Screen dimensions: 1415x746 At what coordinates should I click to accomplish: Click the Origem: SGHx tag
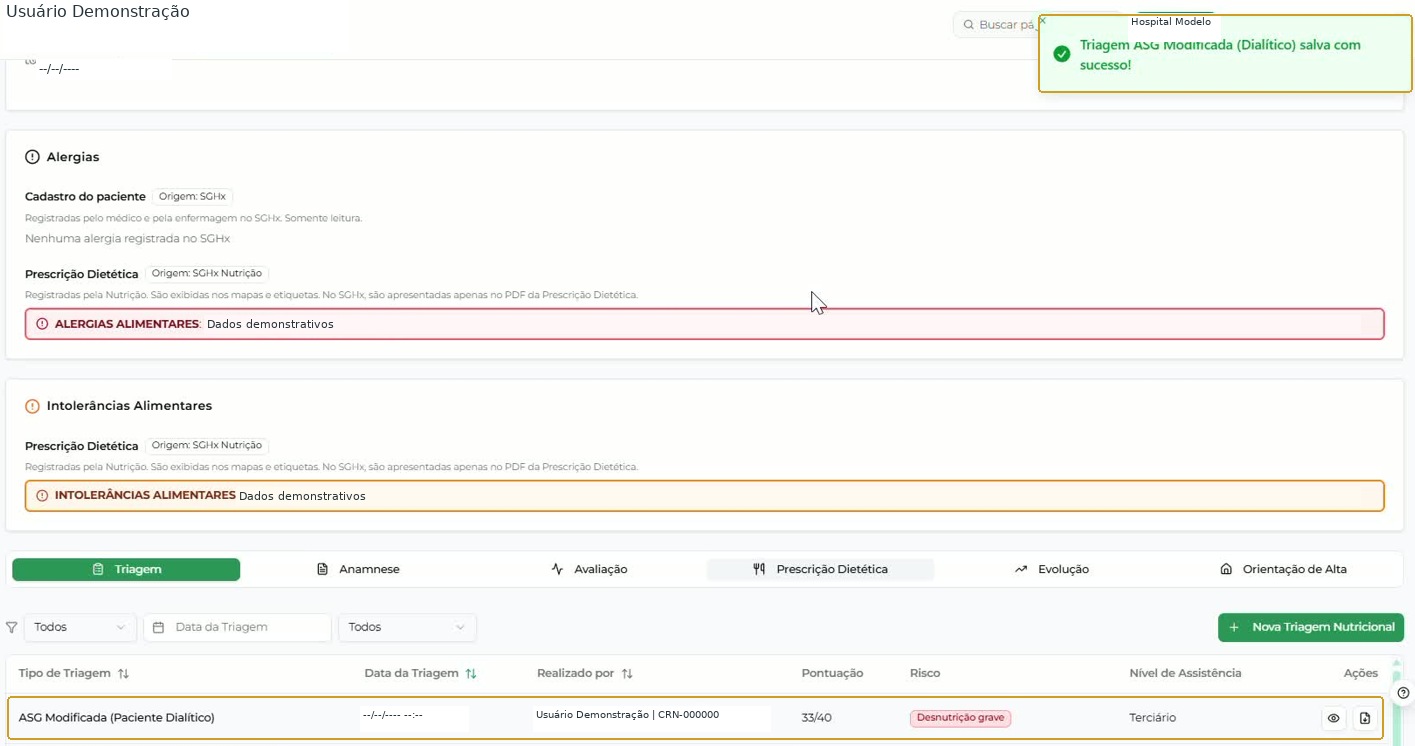tap(192, 196)
